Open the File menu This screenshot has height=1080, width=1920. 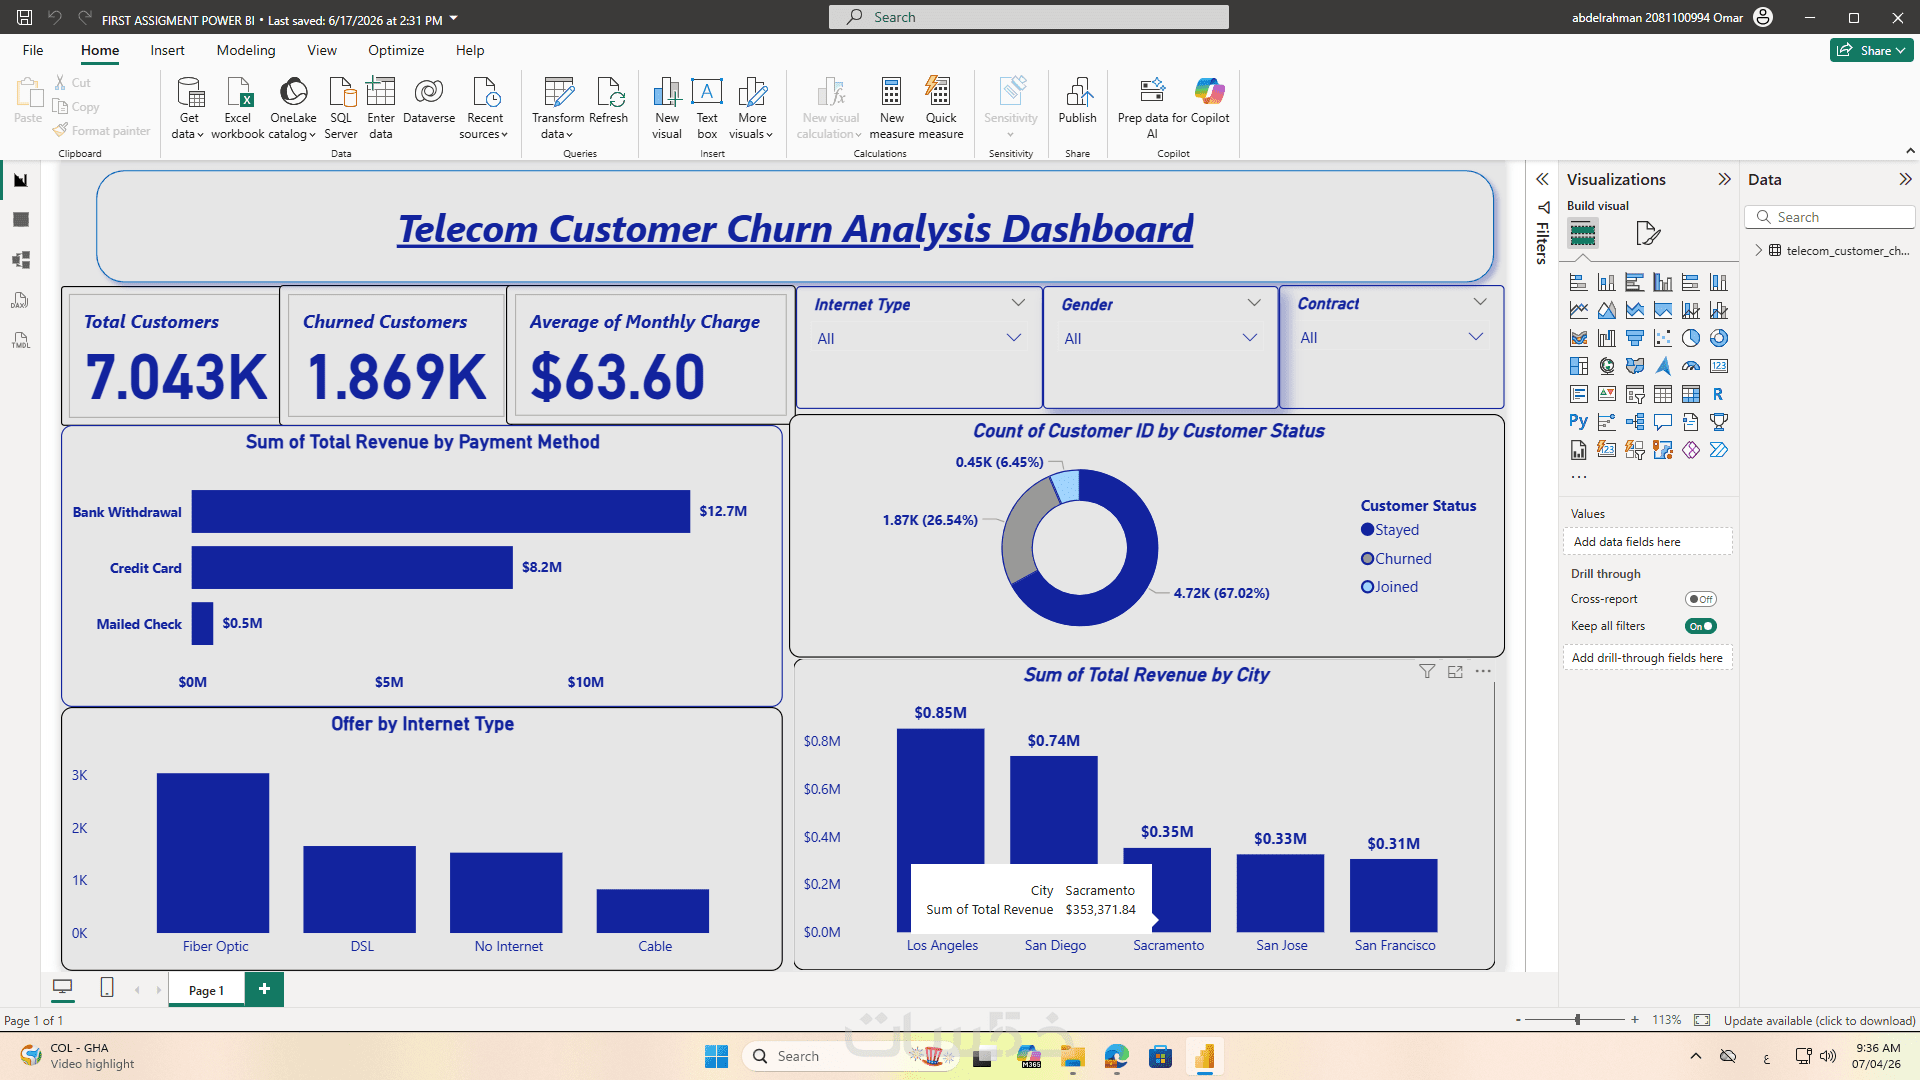[x=33, y=50]
